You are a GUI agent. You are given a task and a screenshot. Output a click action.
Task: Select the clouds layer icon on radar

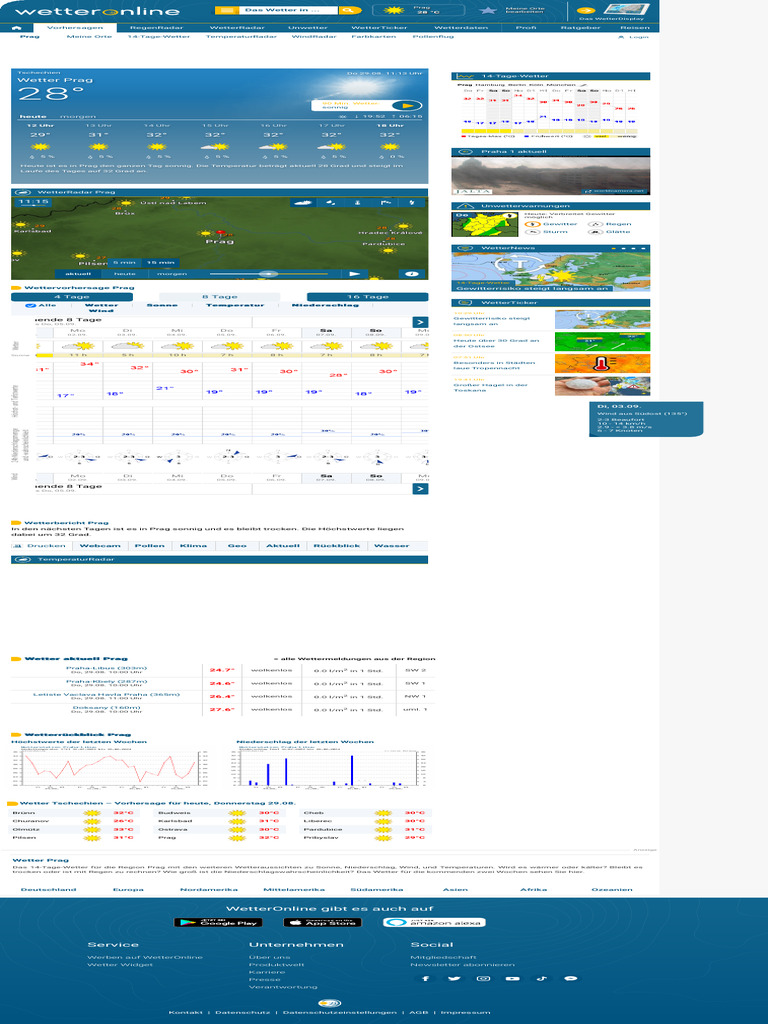click(x=304, y=202)
